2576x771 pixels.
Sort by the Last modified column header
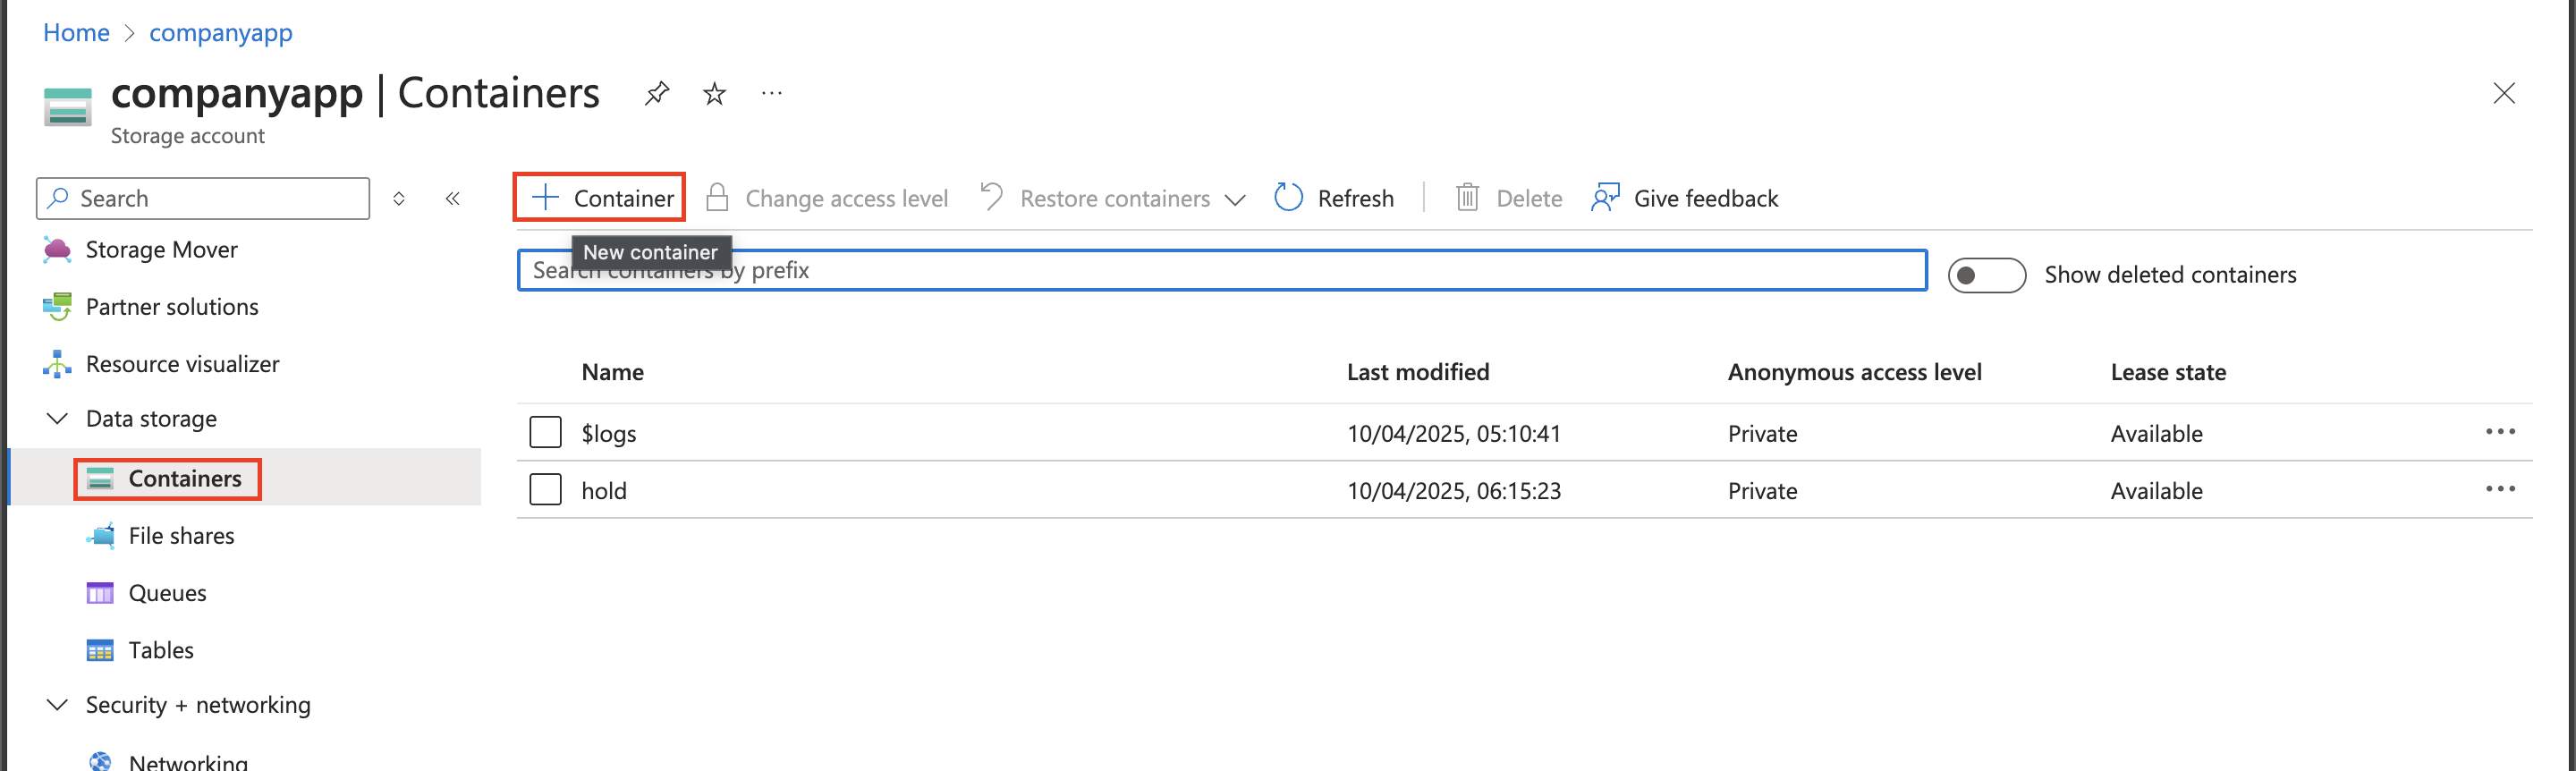coord(1418,372)
